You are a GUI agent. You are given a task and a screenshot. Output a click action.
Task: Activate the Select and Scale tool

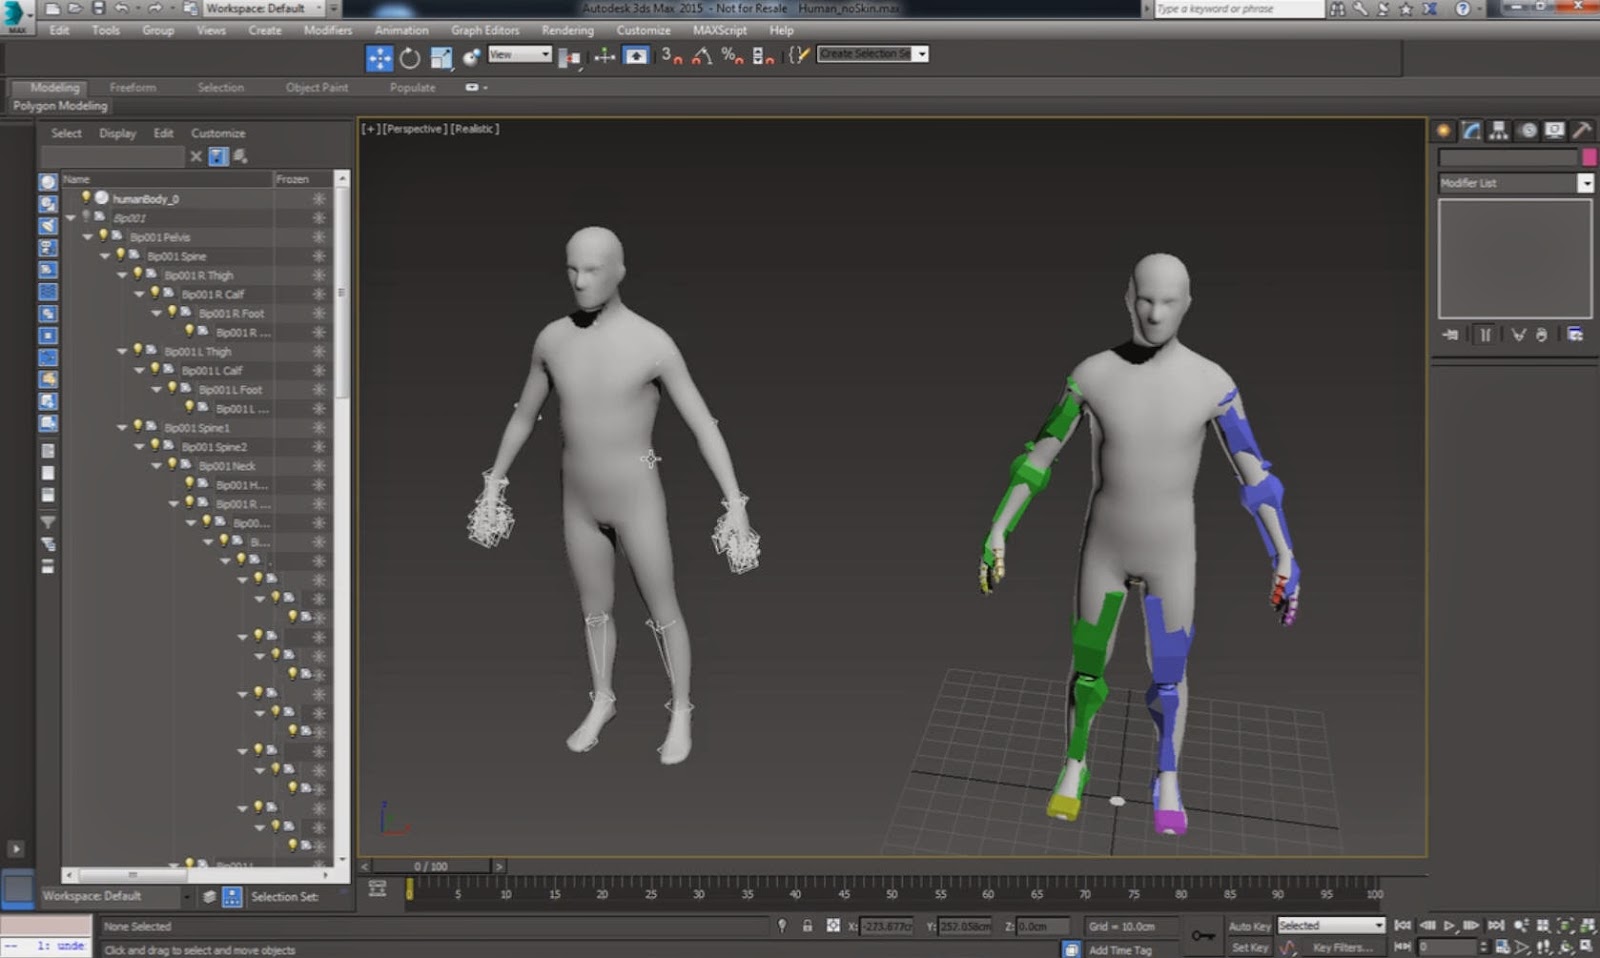click(x=441, y=58)
